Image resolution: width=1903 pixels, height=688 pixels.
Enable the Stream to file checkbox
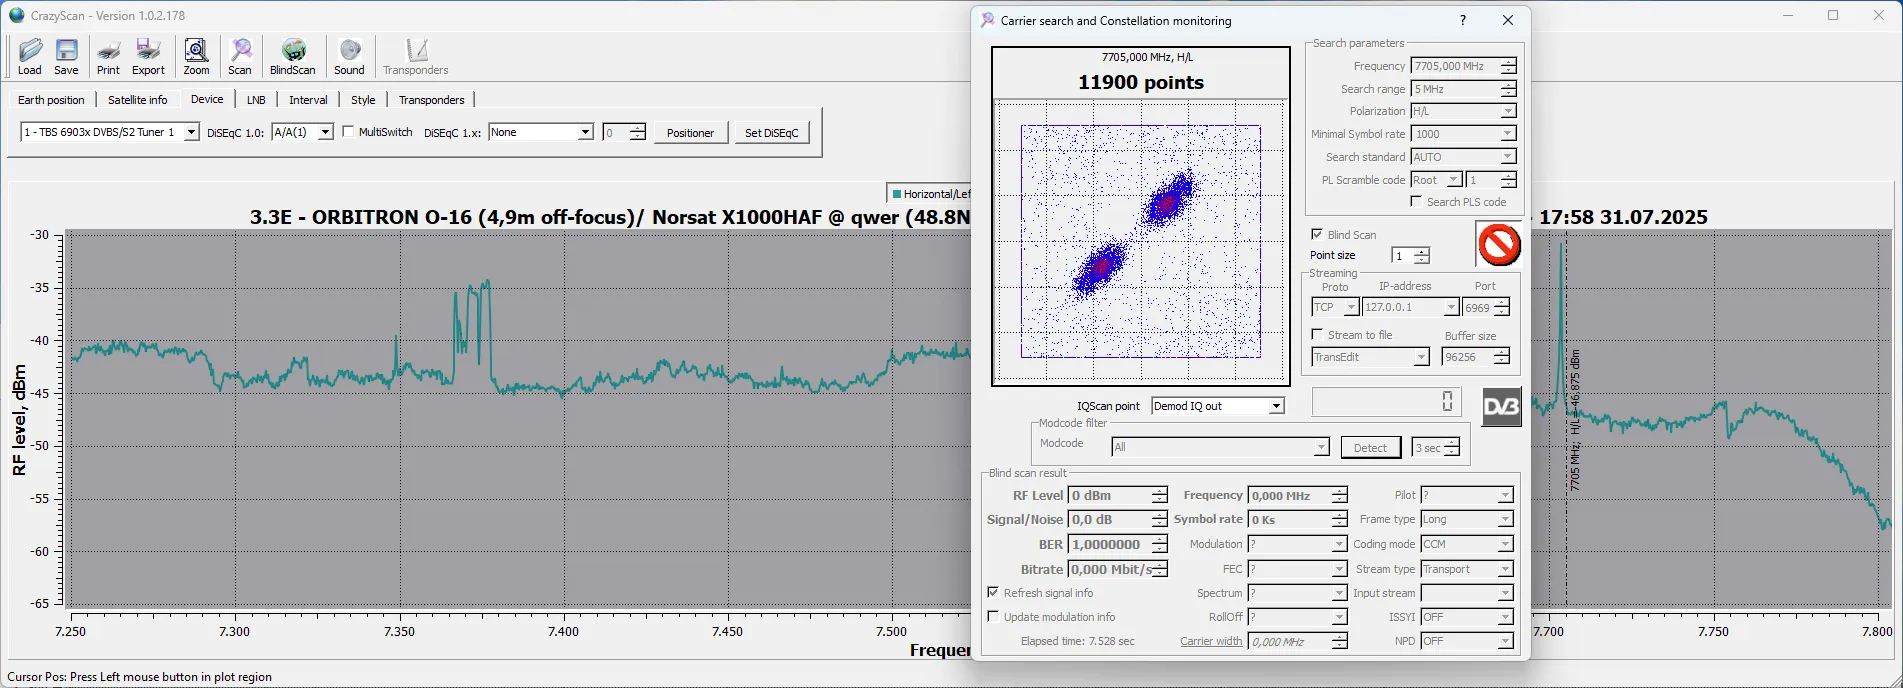click(1317, 335)
